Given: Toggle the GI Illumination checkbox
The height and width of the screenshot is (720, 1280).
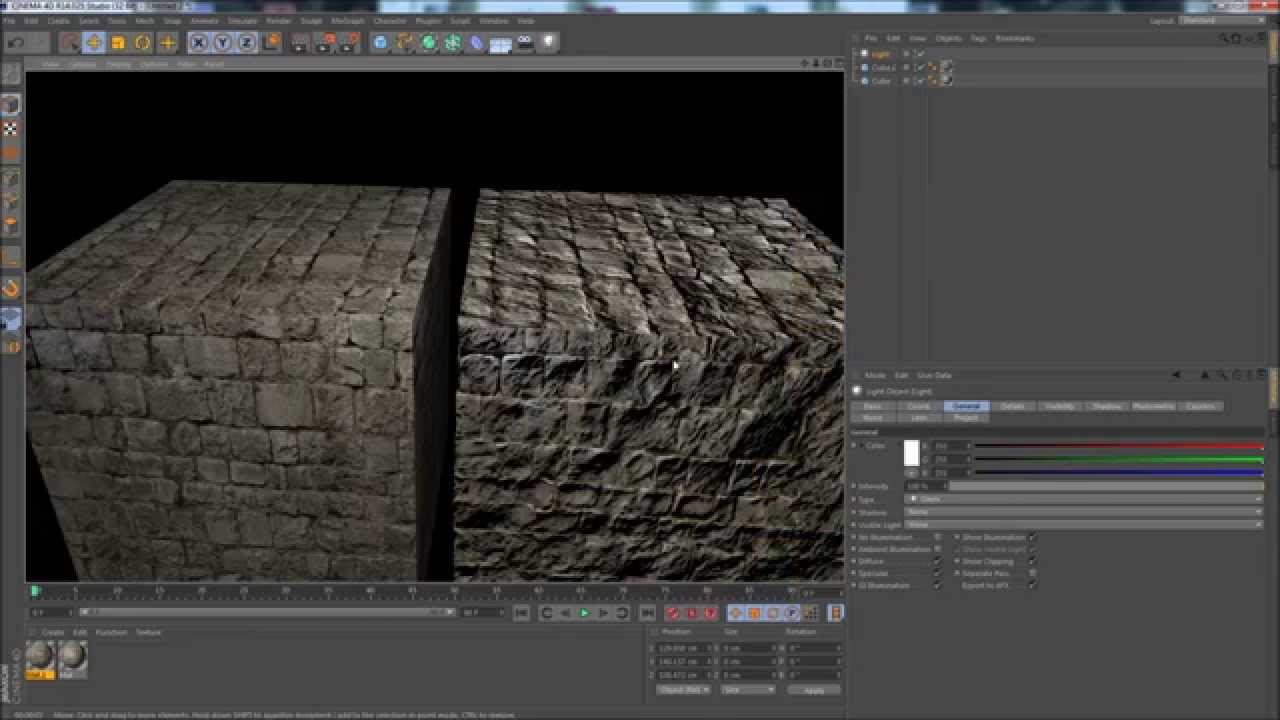Looking at the screenshot, I should [937, 585].
